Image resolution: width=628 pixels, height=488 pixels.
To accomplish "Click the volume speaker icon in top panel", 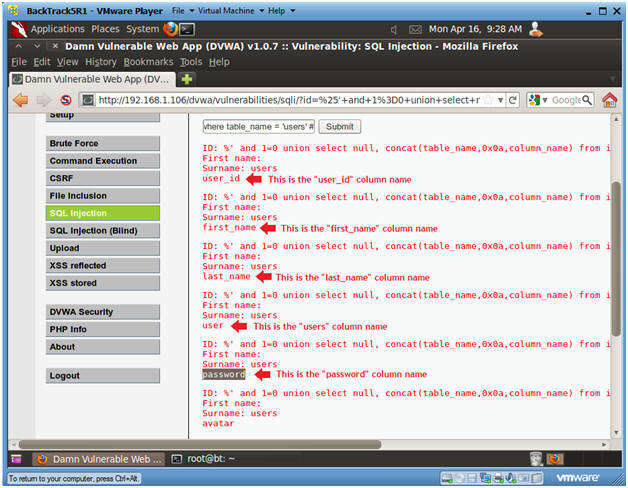I will click(x=394, y=30).
